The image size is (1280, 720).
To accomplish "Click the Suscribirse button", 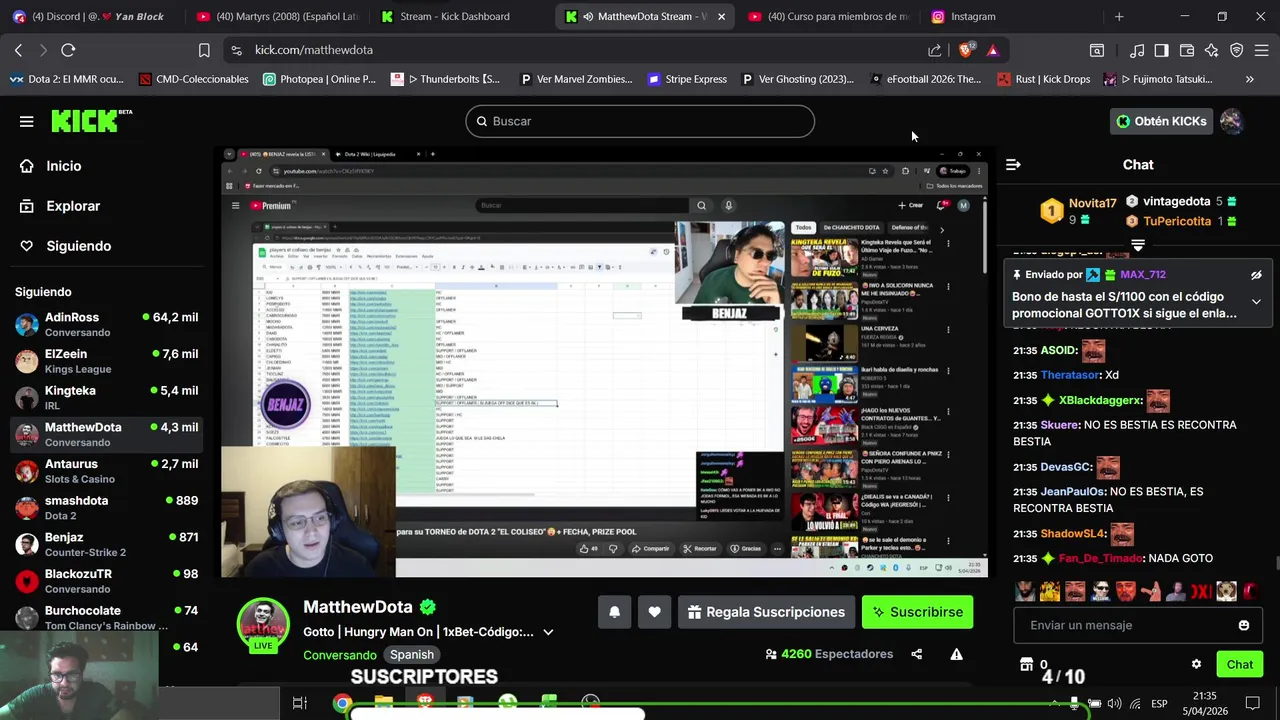I will point(917,612).
